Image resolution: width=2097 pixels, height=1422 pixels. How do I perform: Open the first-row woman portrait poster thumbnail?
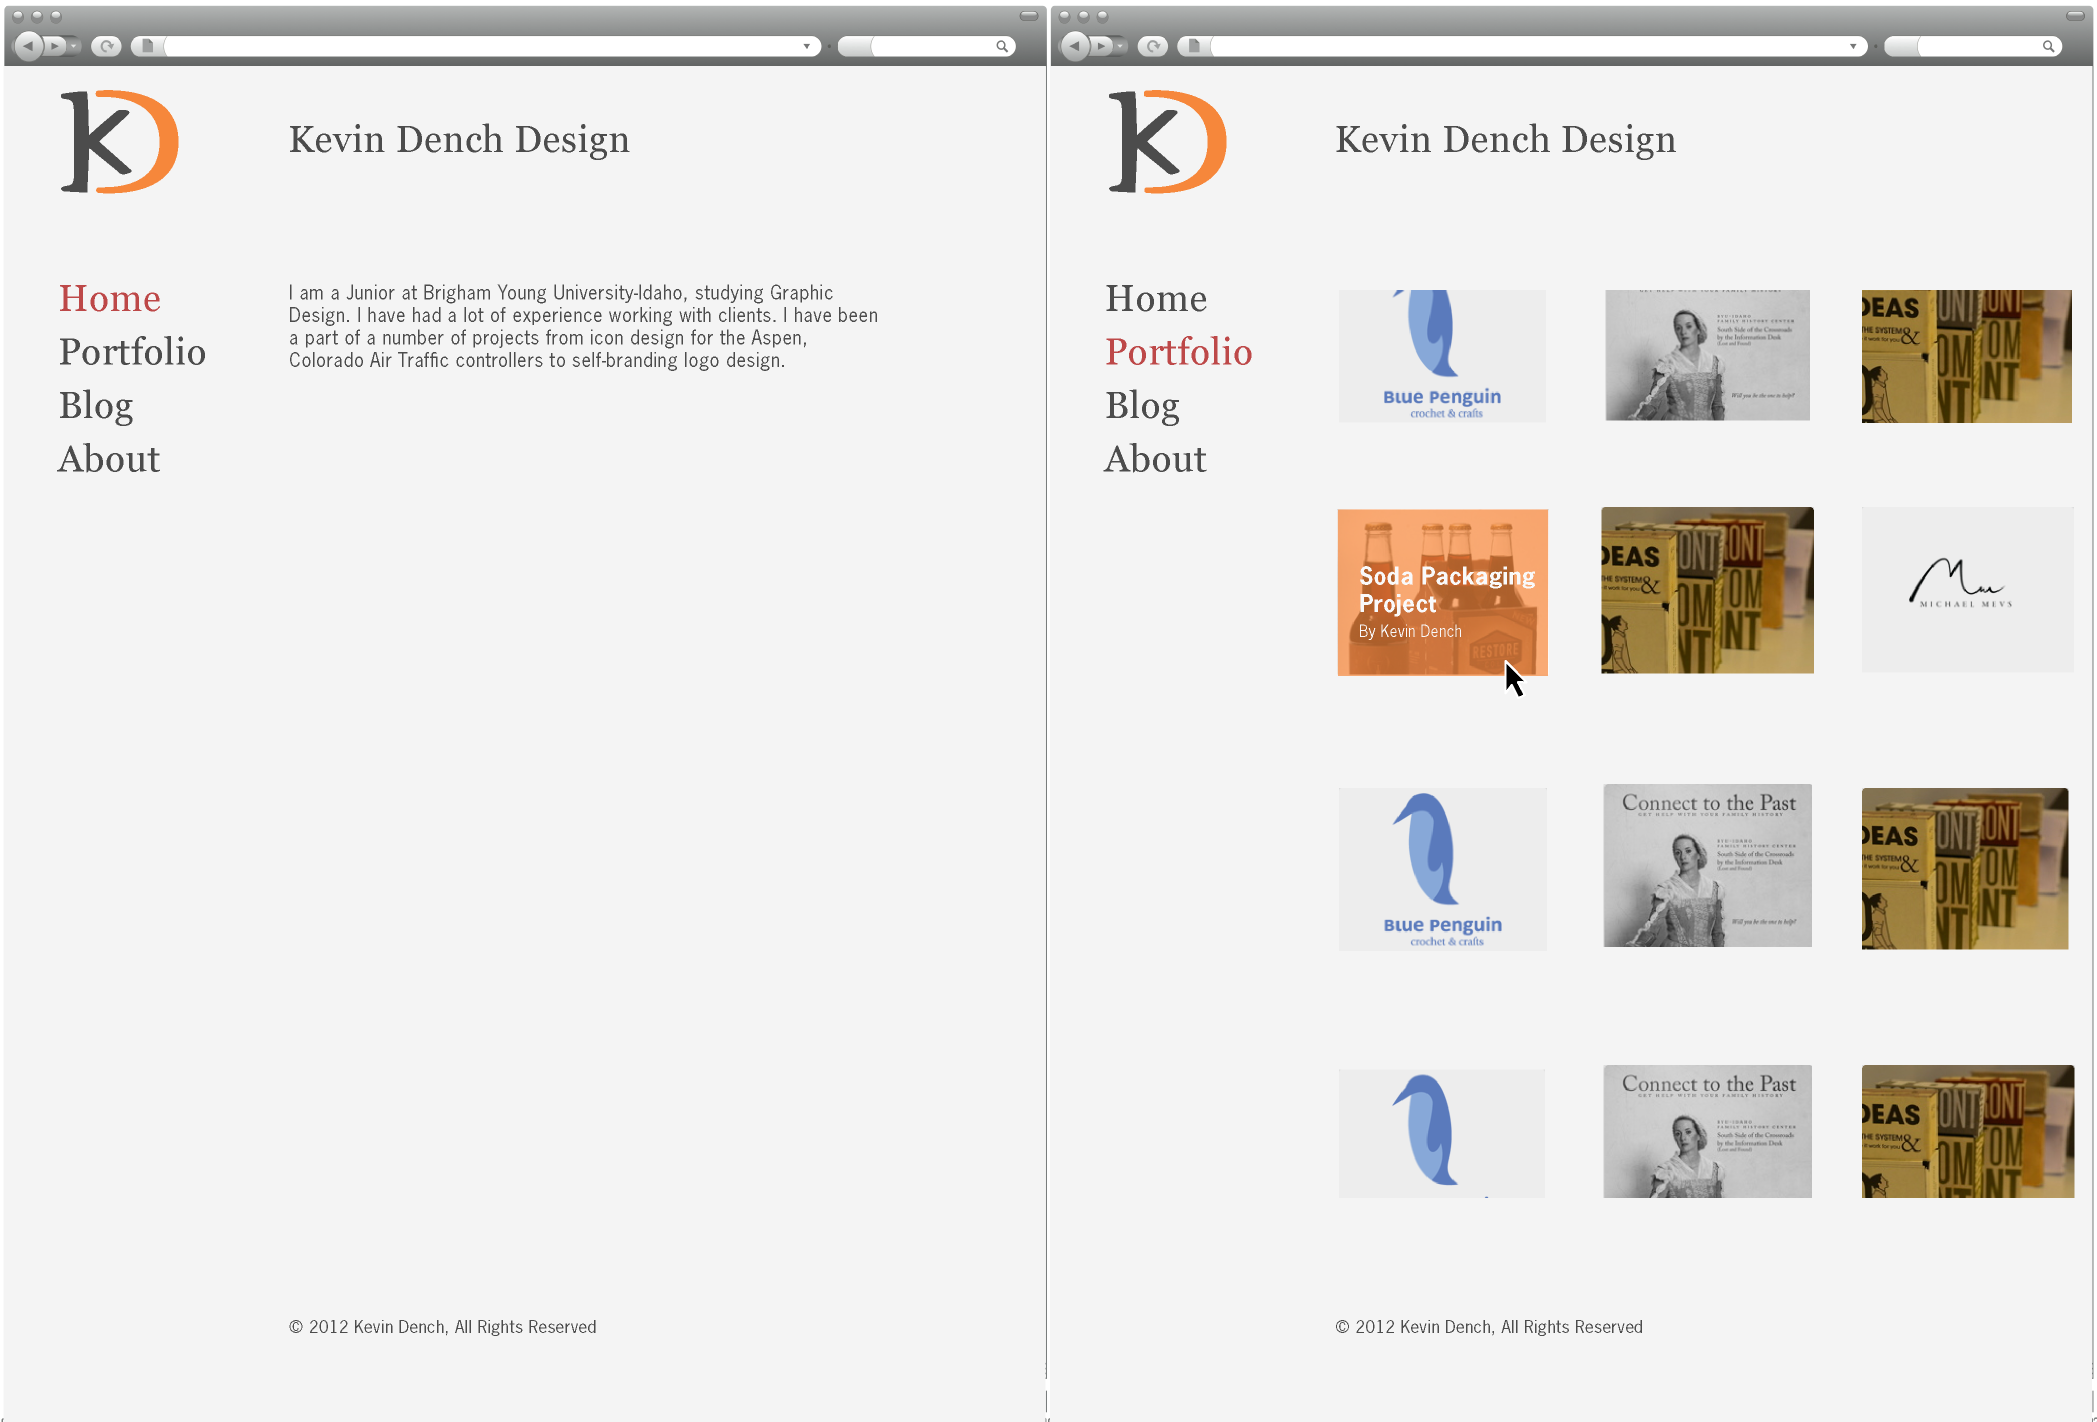1707,355
